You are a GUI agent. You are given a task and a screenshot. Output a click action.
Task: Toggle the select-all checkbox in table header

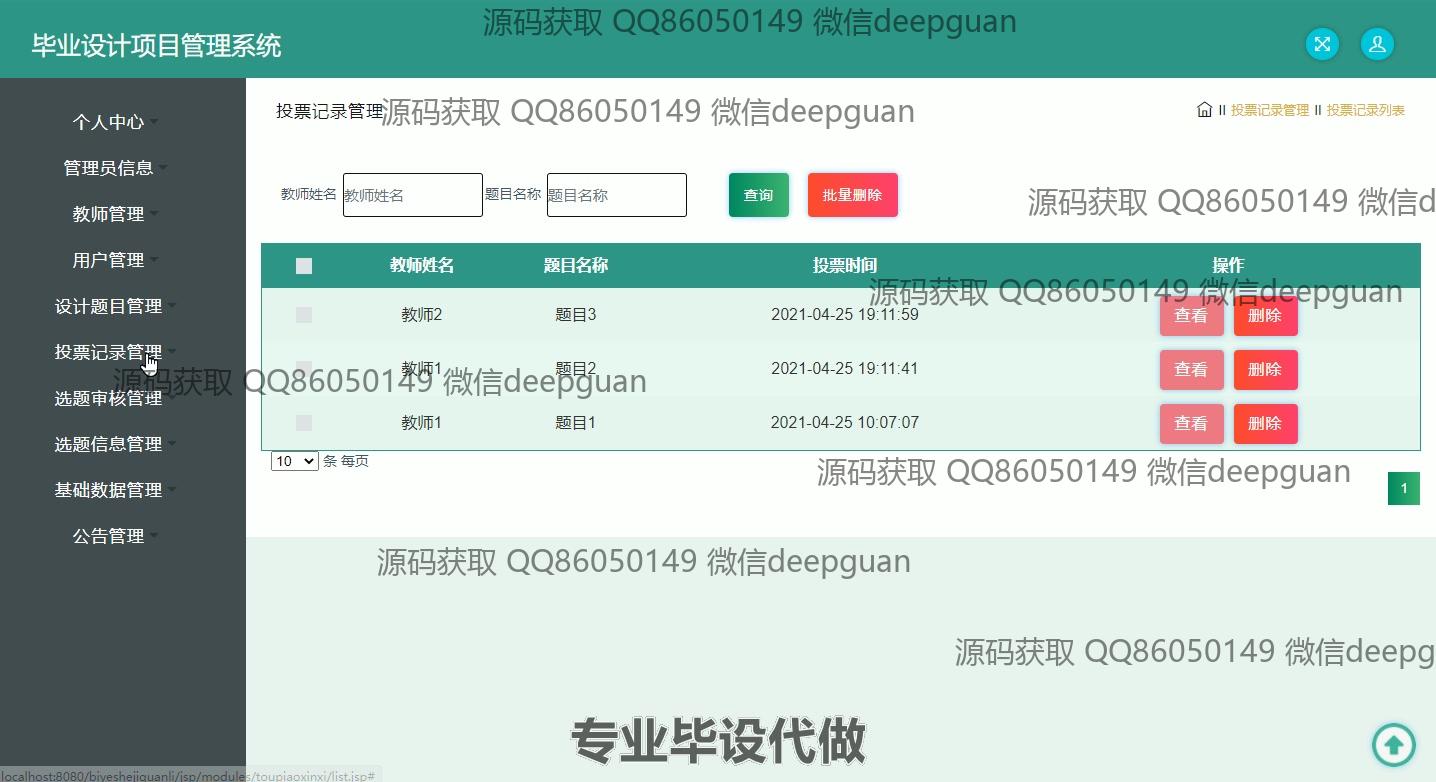(x=304, y=266)
